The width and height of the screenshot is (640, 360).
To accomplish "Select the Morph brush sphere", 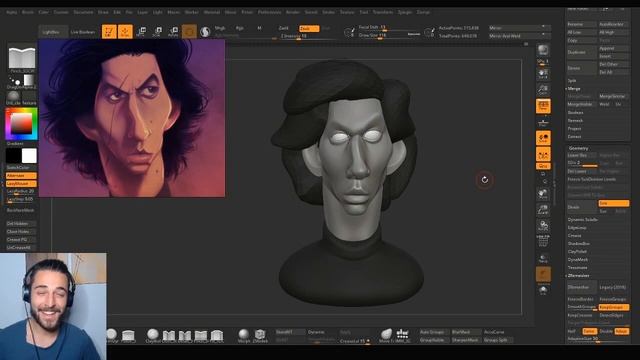I will [x=244, y=335].
